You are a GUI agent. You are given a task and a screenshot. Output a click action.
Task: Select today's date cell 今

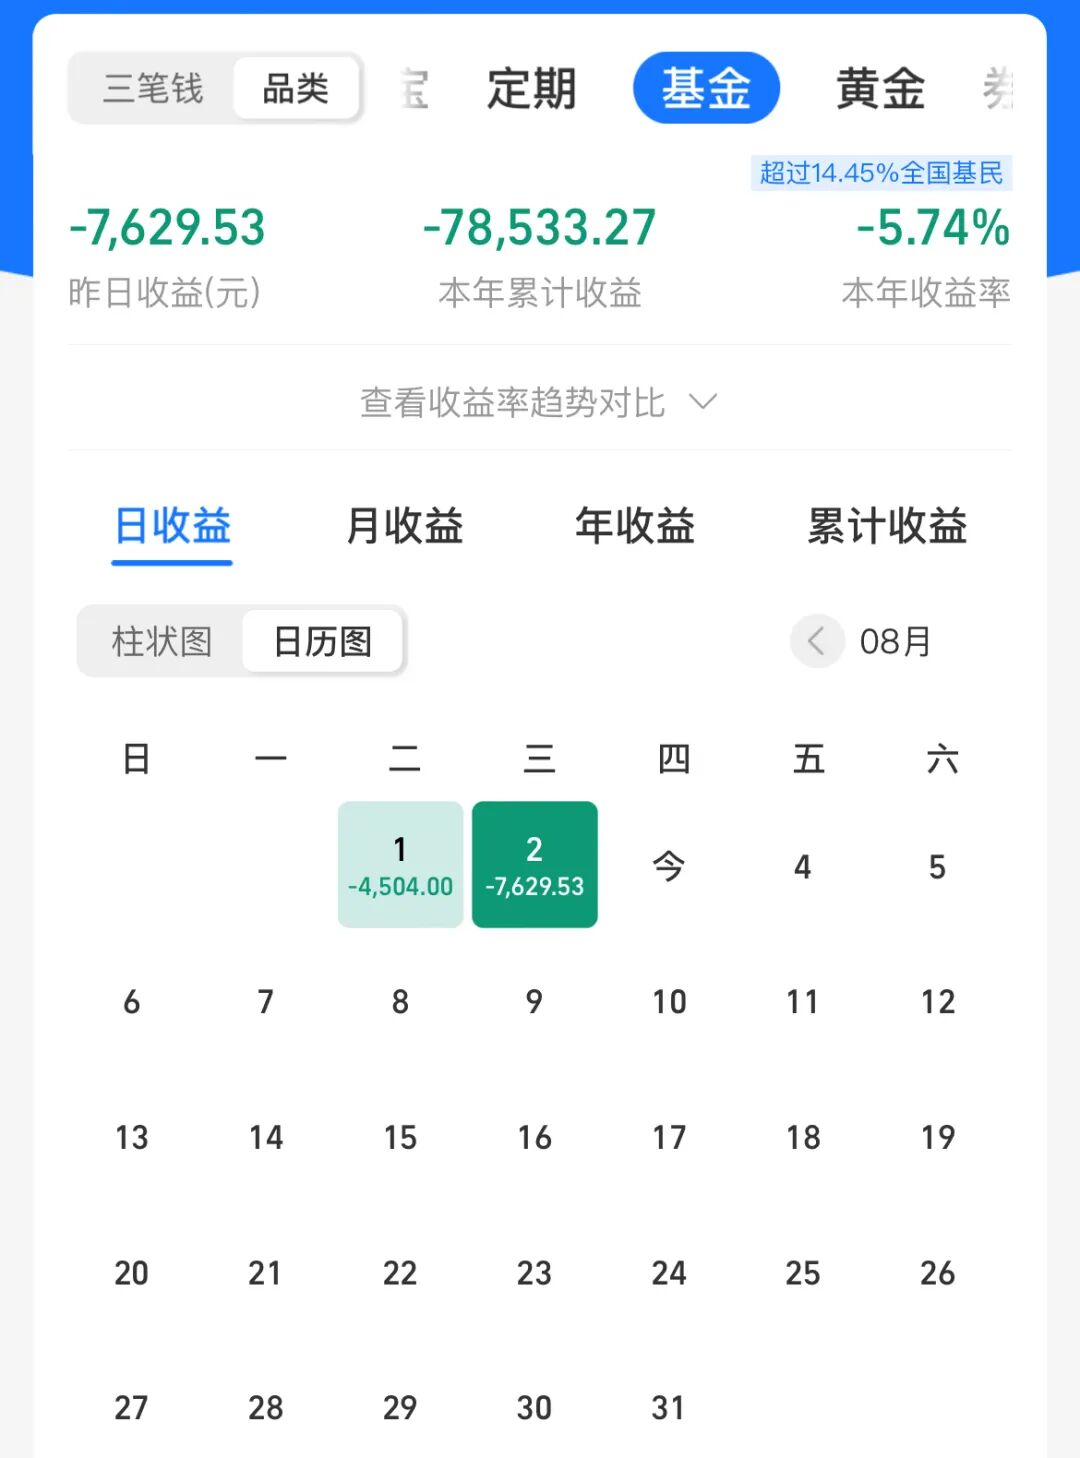(x=669, y=866)
